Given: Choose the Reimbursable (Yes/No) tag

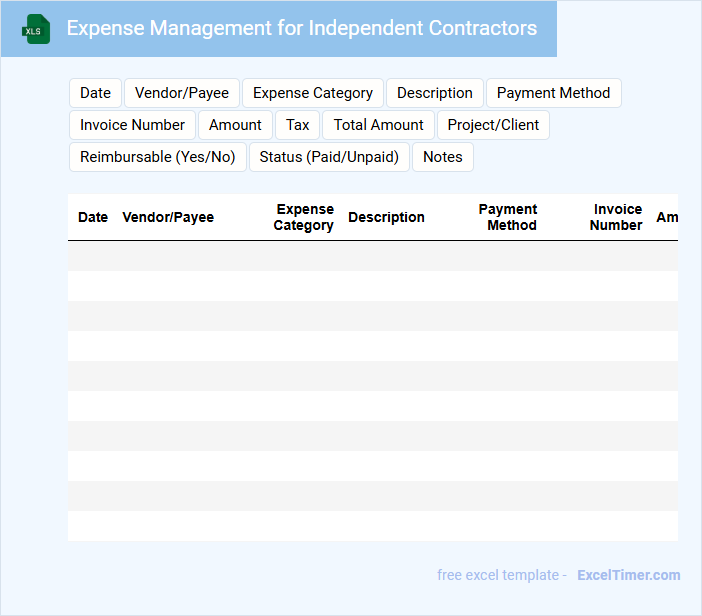Looking at the screenshot, I should 158,157.
